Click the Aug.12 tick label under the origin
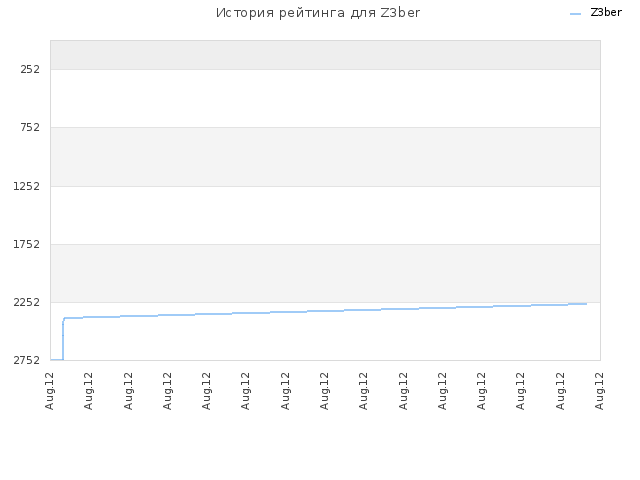 (x=49, y=391)
